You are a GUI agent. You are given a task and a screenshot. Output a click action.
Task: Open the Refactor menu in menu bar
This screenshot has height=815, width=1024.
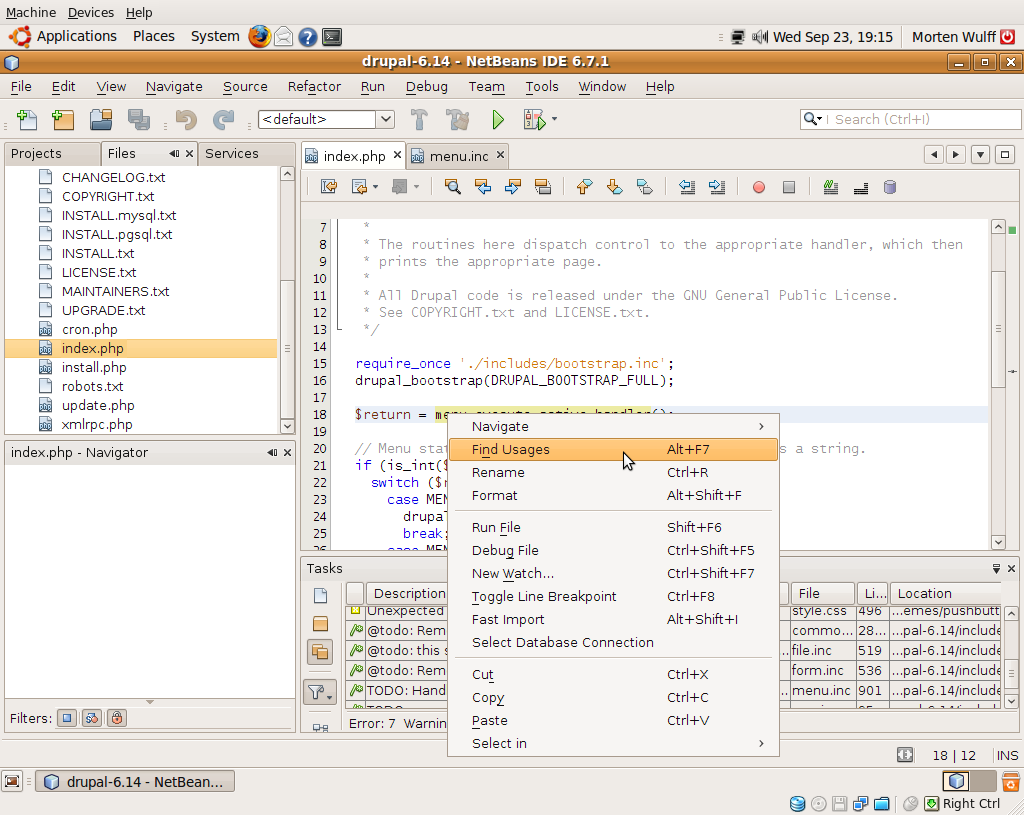coord(314,86)
